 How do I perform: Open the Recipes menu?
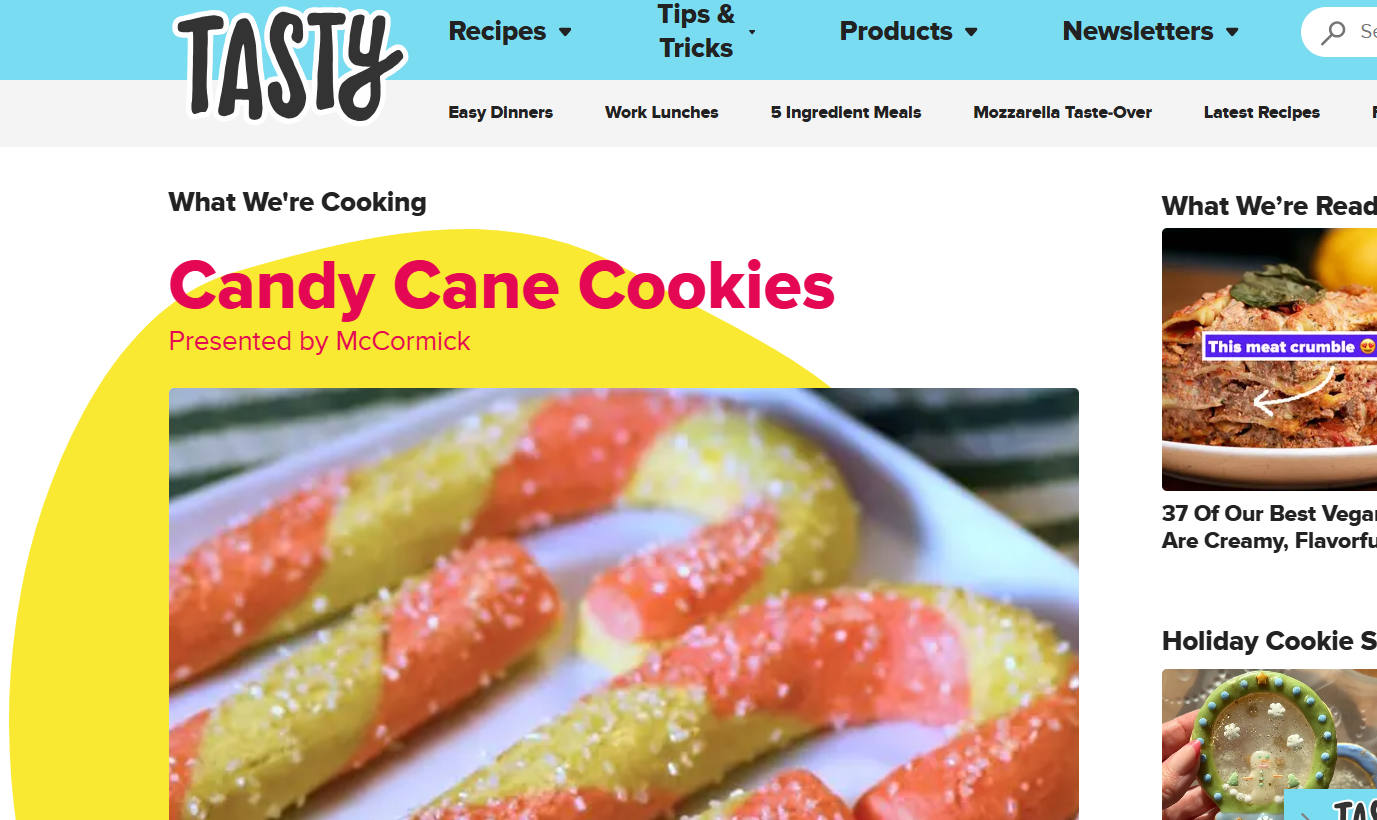pyautogui.click(x=497, y=32)
